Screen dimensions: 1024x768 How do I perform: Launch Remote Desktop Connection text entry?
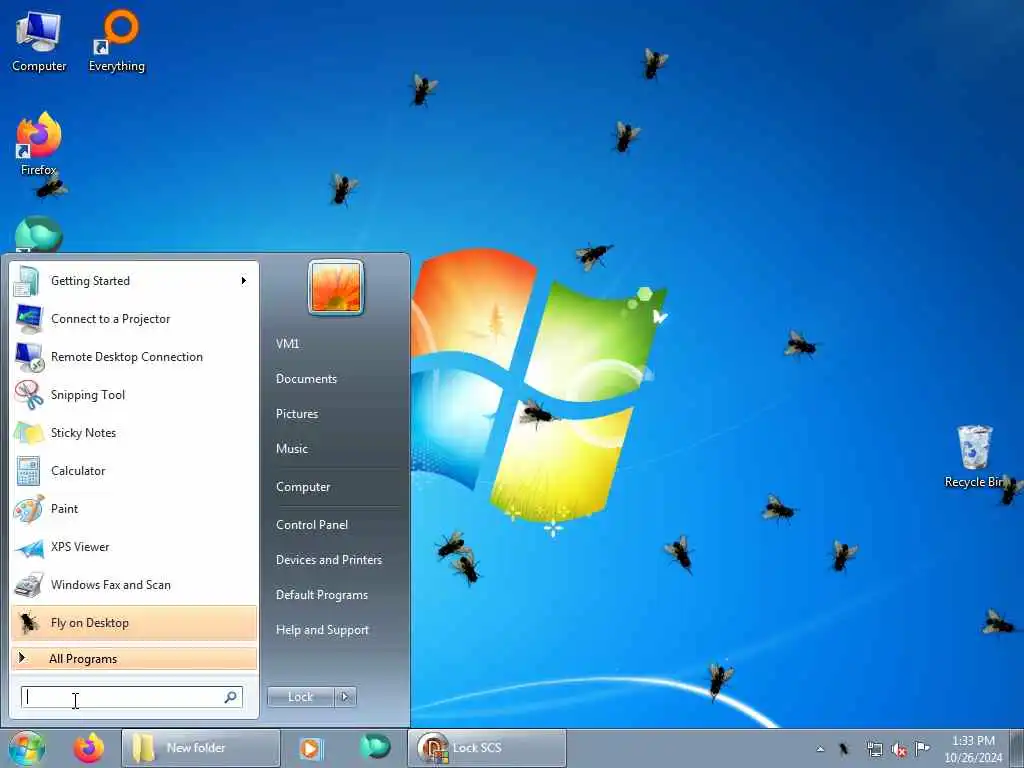point(127,357)
